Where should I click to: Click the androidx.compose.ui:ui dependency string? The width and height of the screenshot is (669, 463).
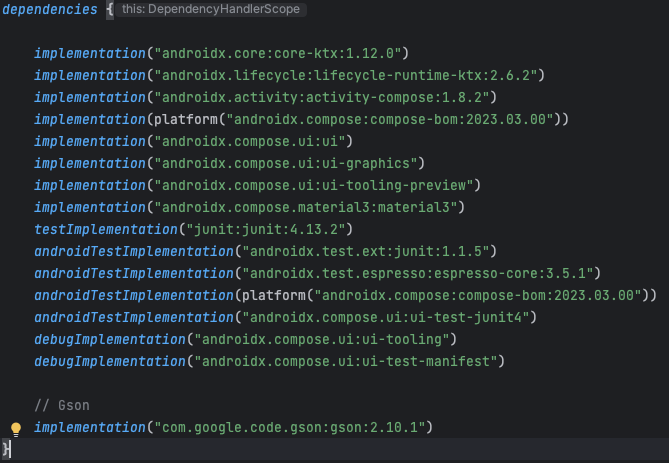pyautogui.click(x=249, y=142)
